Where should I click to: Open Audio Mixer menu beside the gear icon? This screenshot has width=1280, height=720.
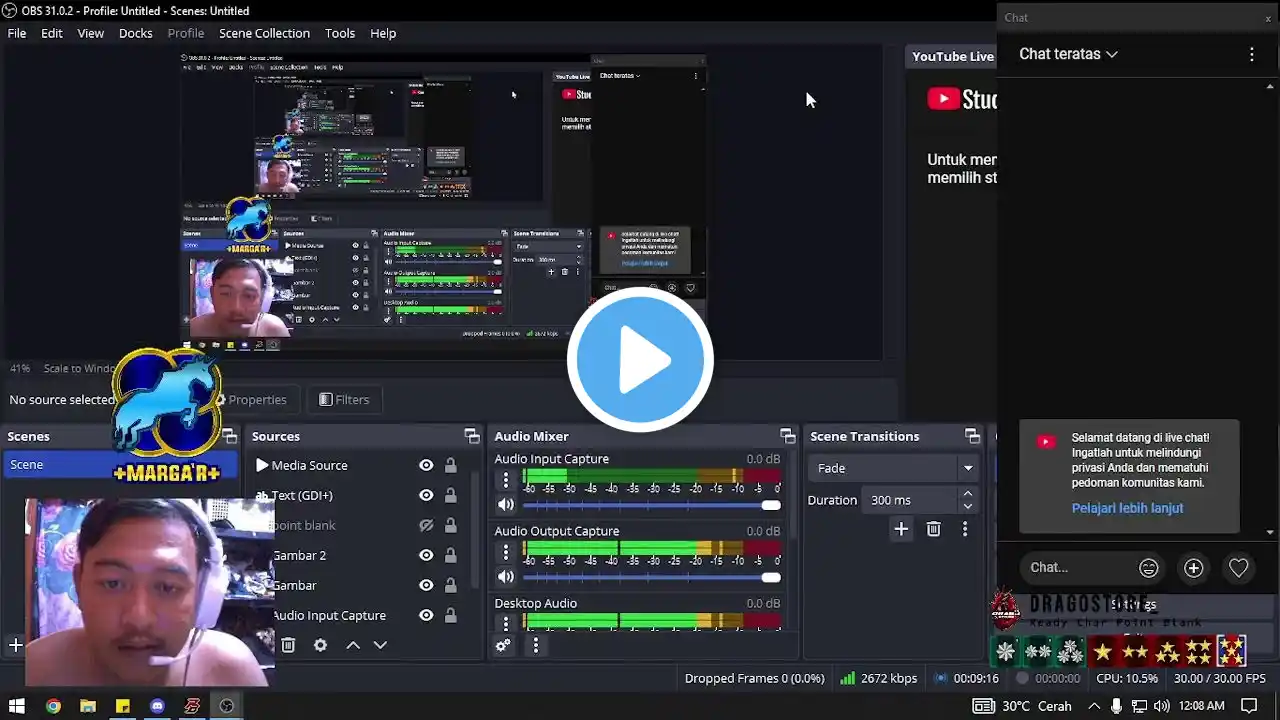[535, 646]
